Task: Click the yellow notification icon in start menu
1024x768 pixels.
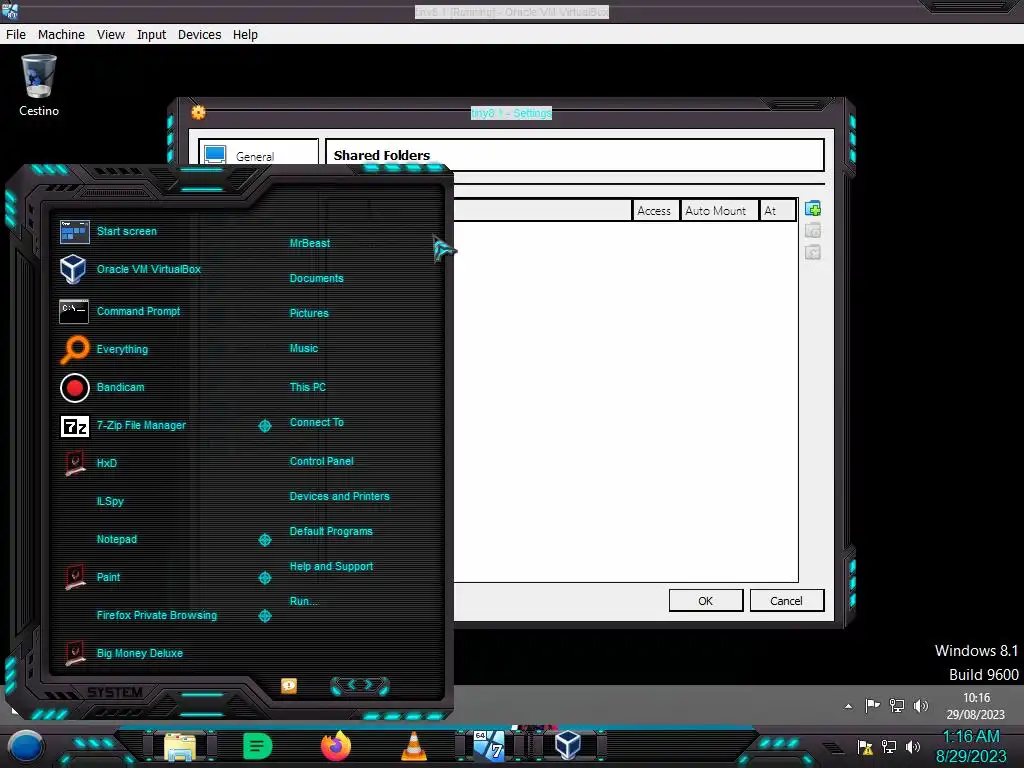Action: [x=289, y=685]
